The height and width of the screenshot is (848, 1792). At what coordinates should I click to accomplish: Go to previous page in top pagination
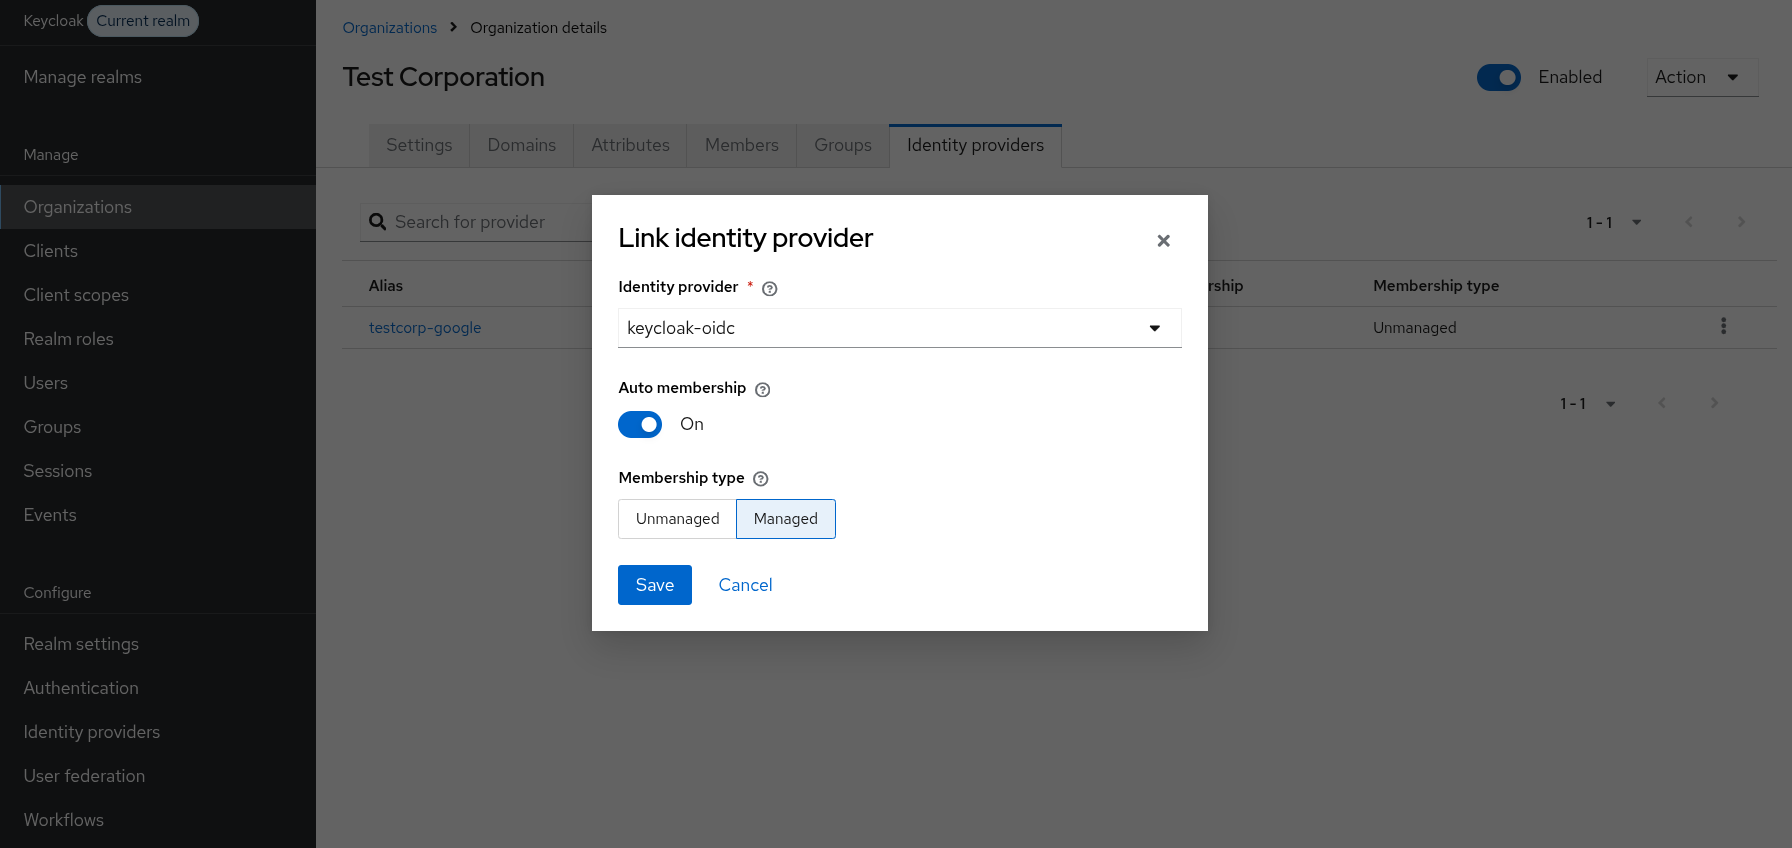[1689, 222]
